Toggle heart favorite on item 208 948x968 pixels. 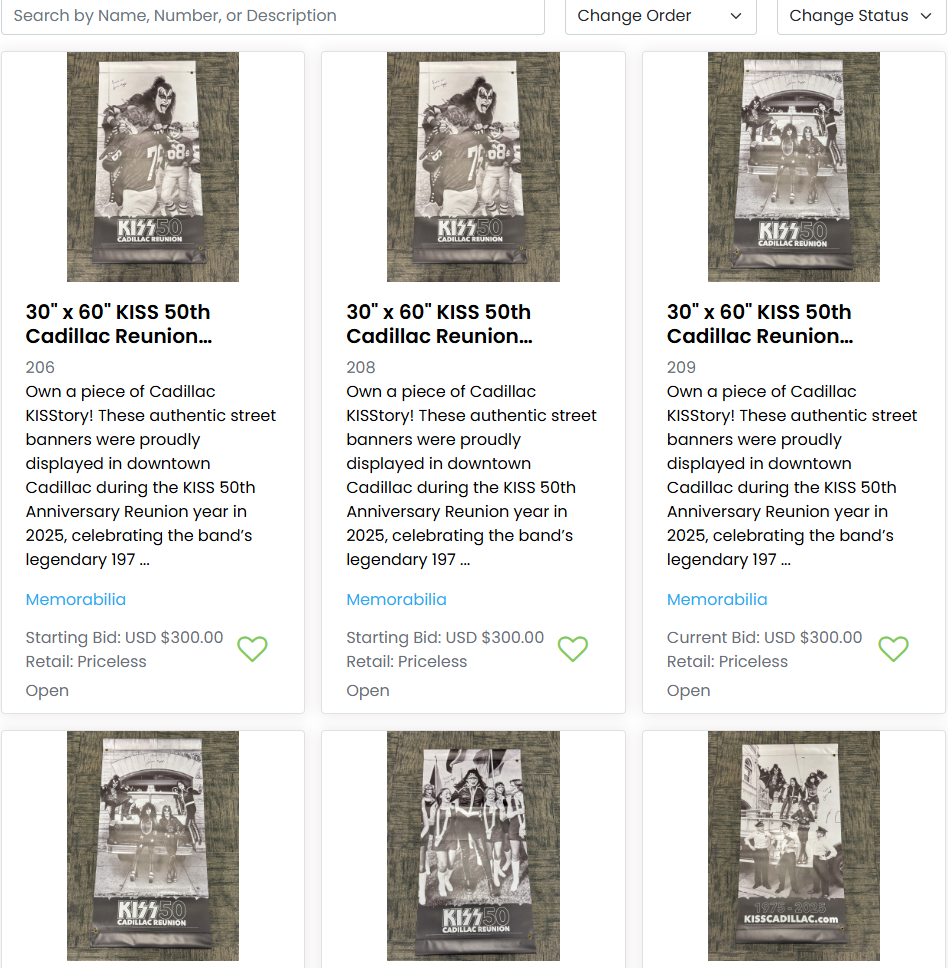tap(573, 649)
